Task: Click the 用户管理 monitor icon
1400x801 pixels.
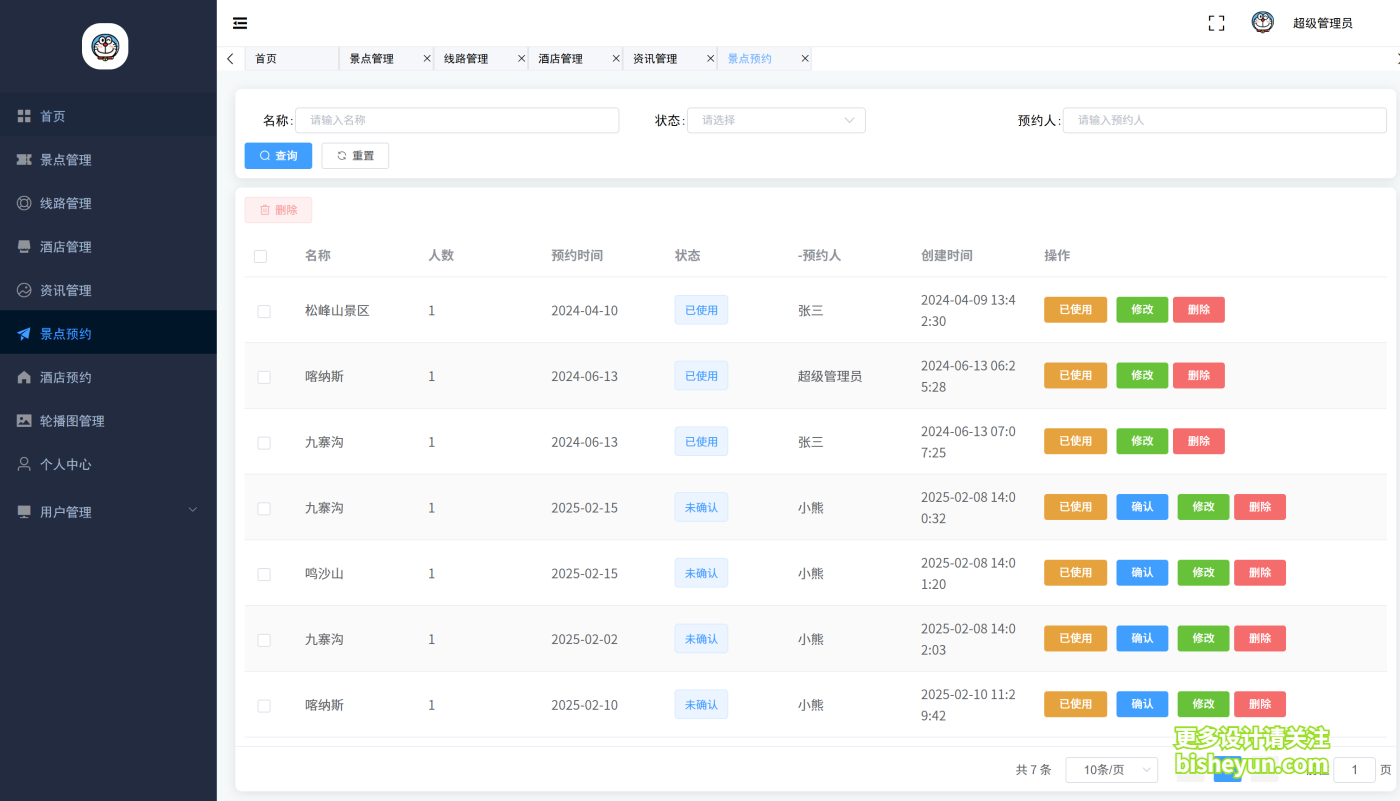Action: coord(24,512)
